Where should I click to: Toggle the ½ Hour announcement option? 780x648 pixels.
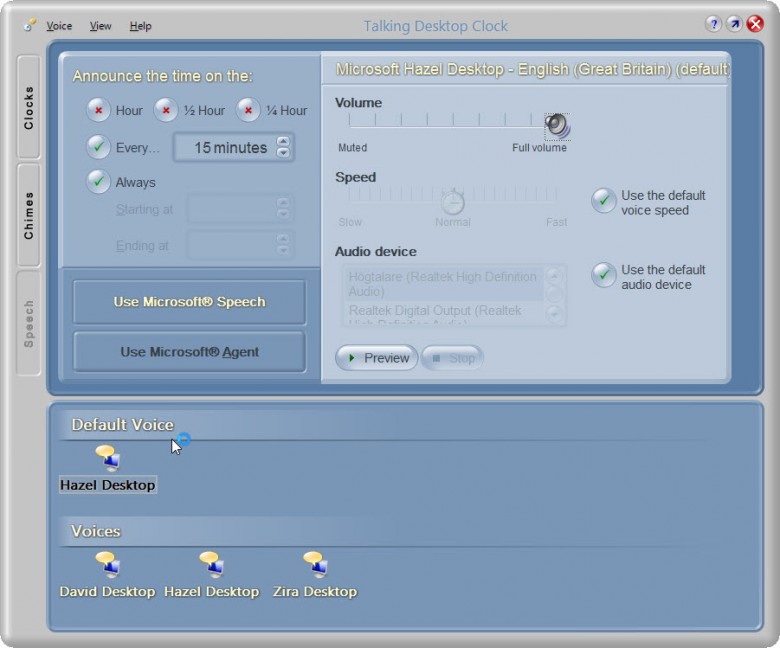click(x=166, y=110)
